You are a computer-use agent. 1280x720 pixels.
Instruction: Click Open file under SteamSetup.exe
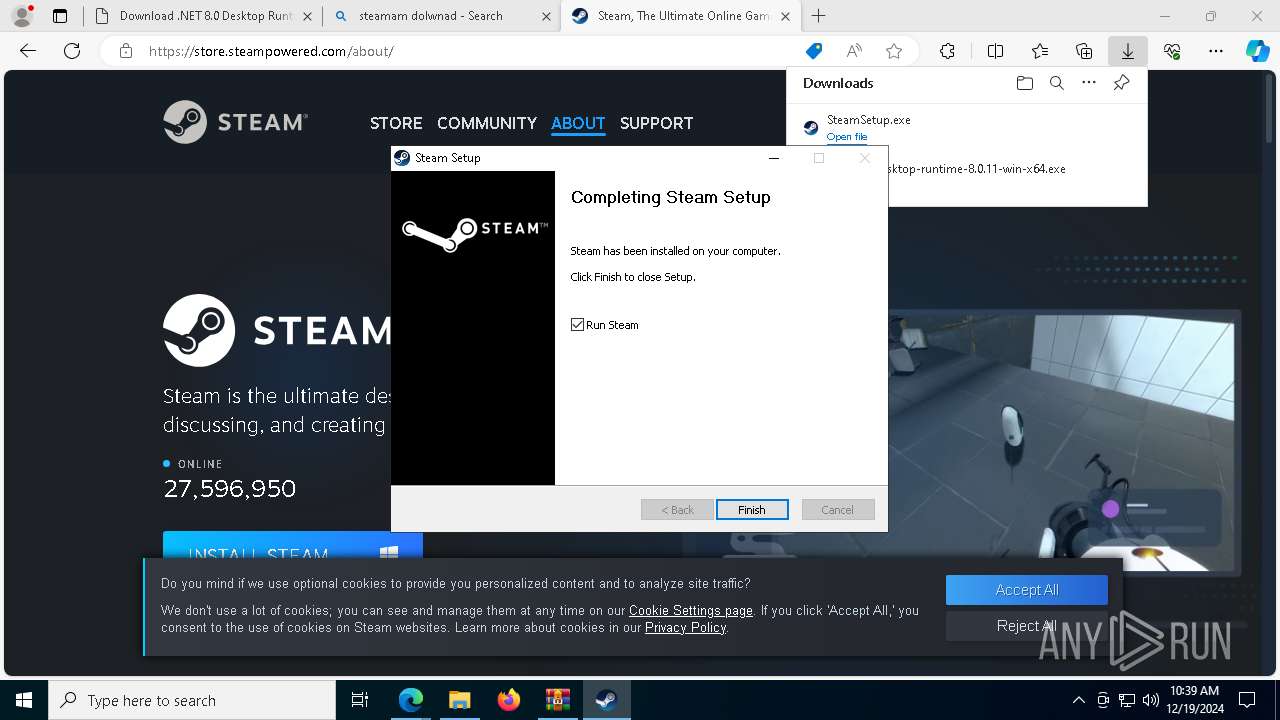847,137
